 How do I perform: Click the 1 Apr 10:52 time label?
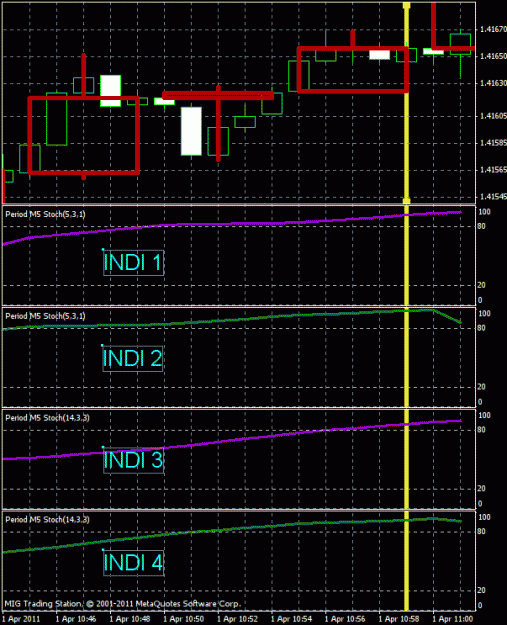(237, 619)
